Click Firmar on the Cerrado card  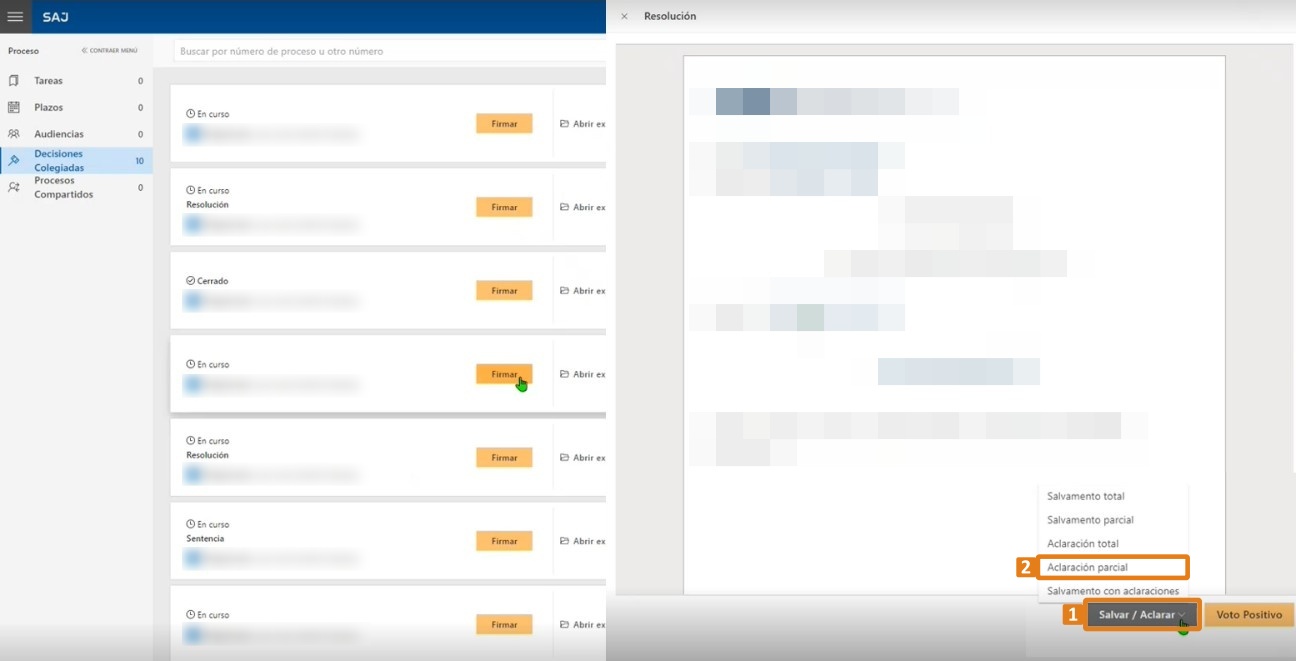point(504,291)
